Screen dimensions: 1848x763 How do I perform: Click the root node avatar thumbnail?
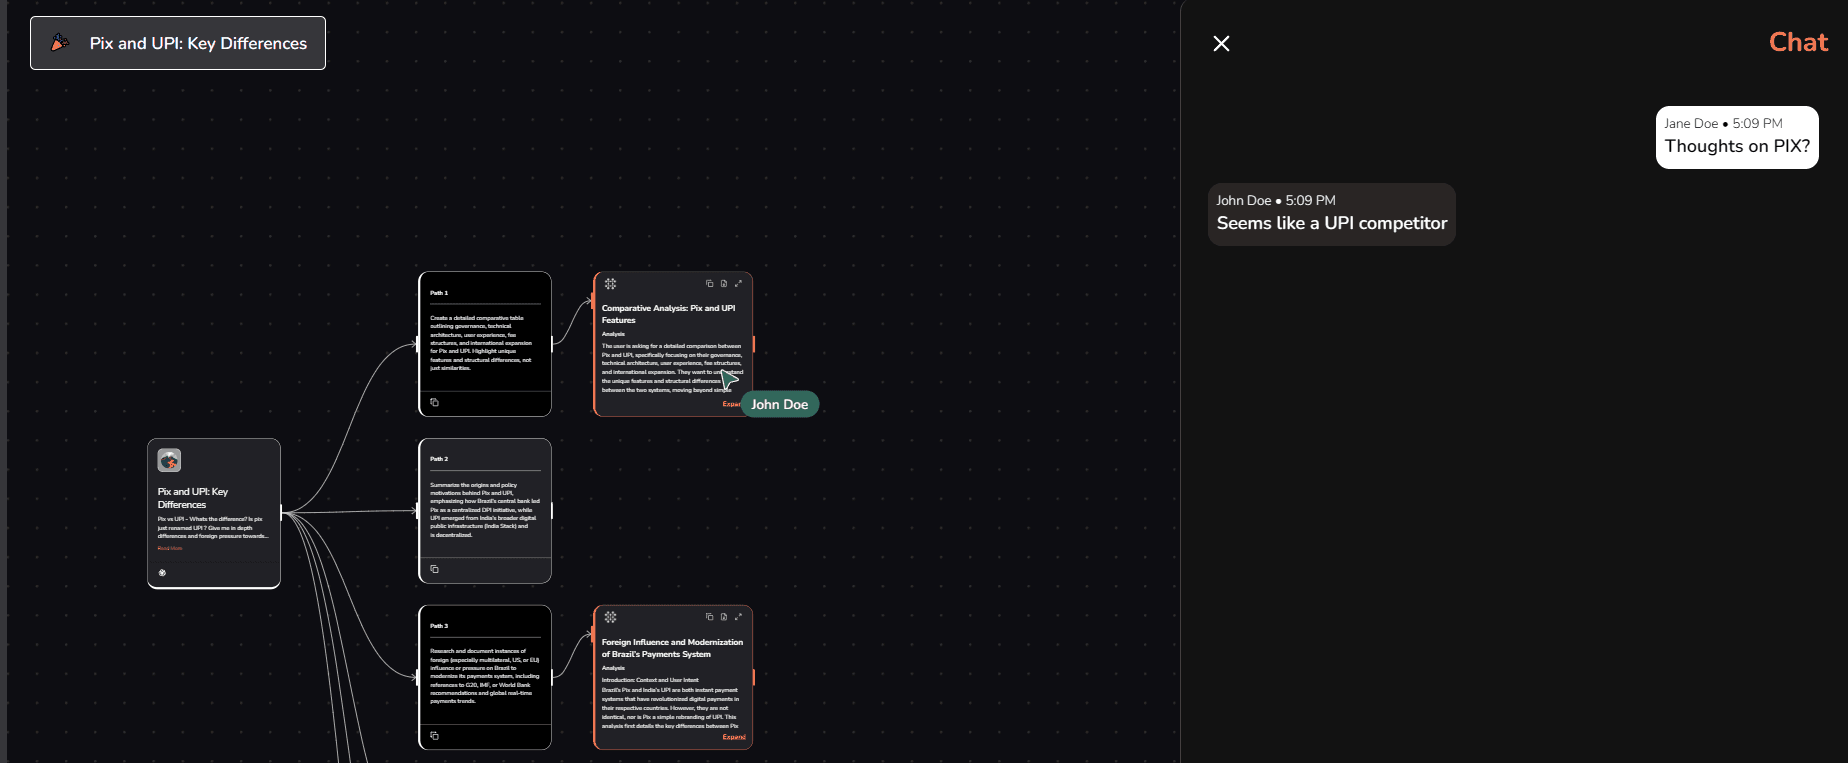pyautogui.click(x=169, y=460)
